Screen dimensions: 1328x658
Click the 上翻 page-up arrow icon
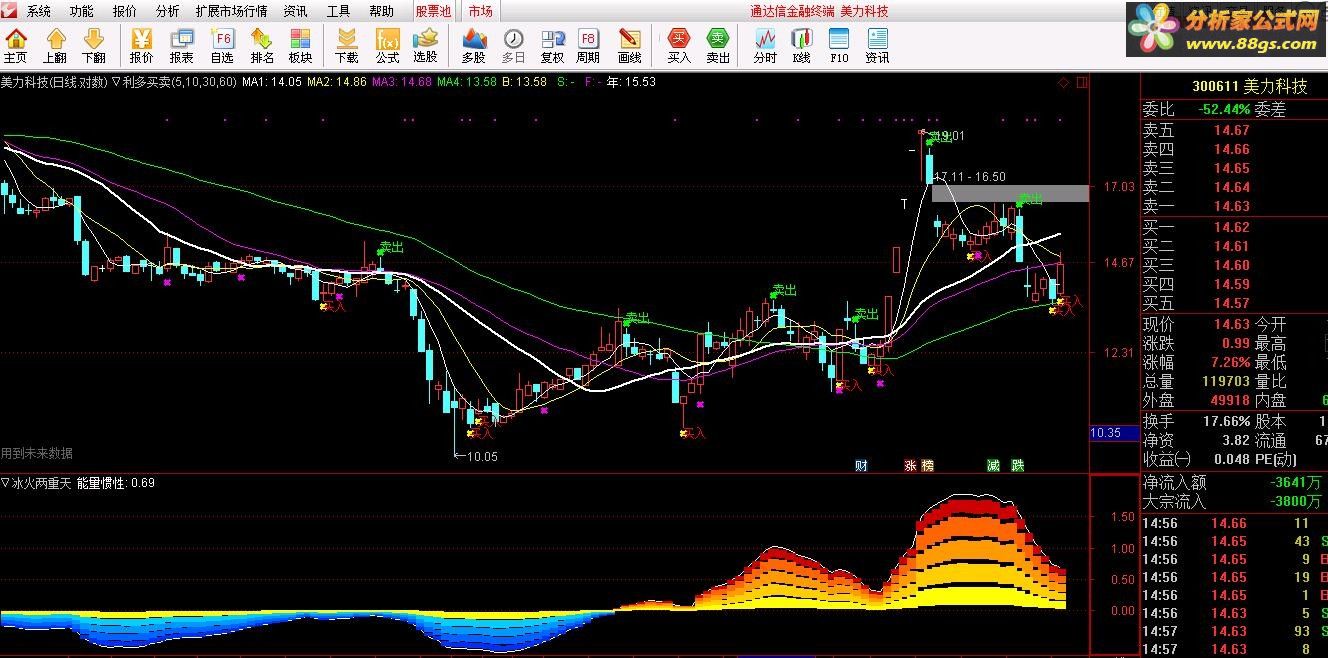[x=55, y=46]
